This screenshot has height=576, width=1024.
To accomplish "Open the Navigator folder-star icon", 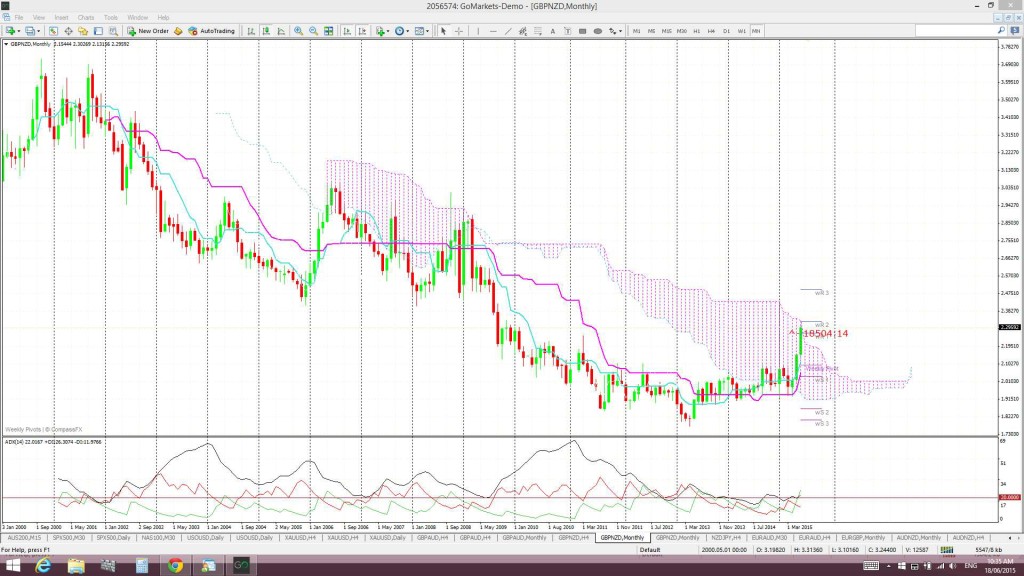I will pyautogui.click(x=83, y=31).
